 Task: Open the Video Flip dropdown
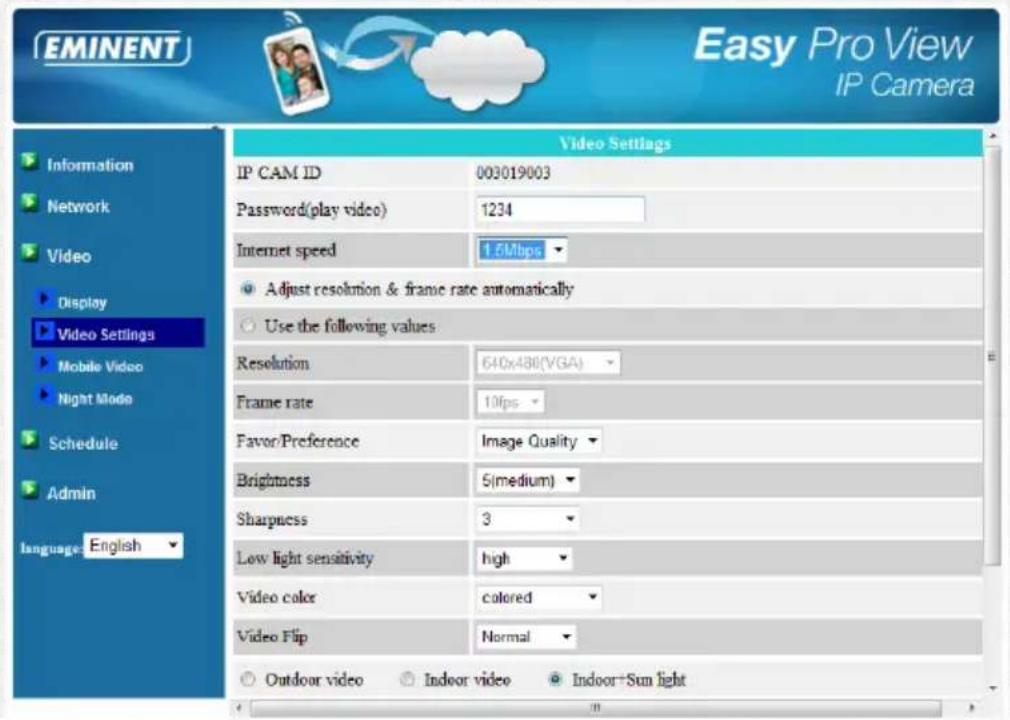[526, 637]
